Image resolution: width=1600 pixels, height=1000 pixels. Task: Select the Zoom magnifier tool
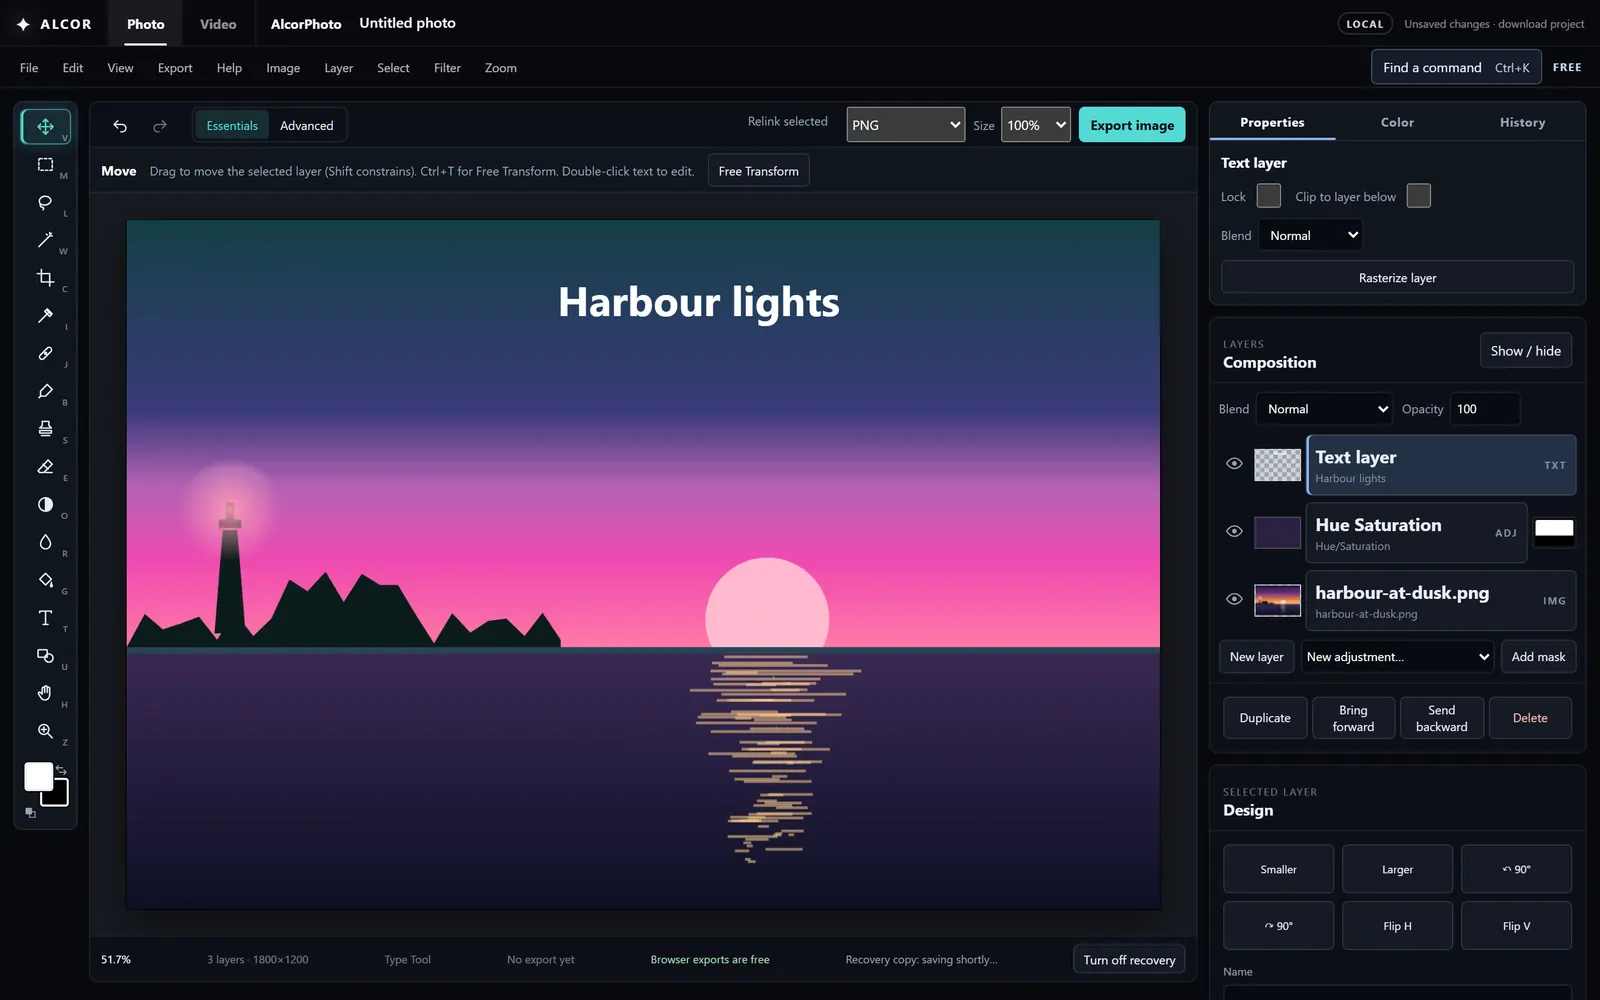(46, 731)
